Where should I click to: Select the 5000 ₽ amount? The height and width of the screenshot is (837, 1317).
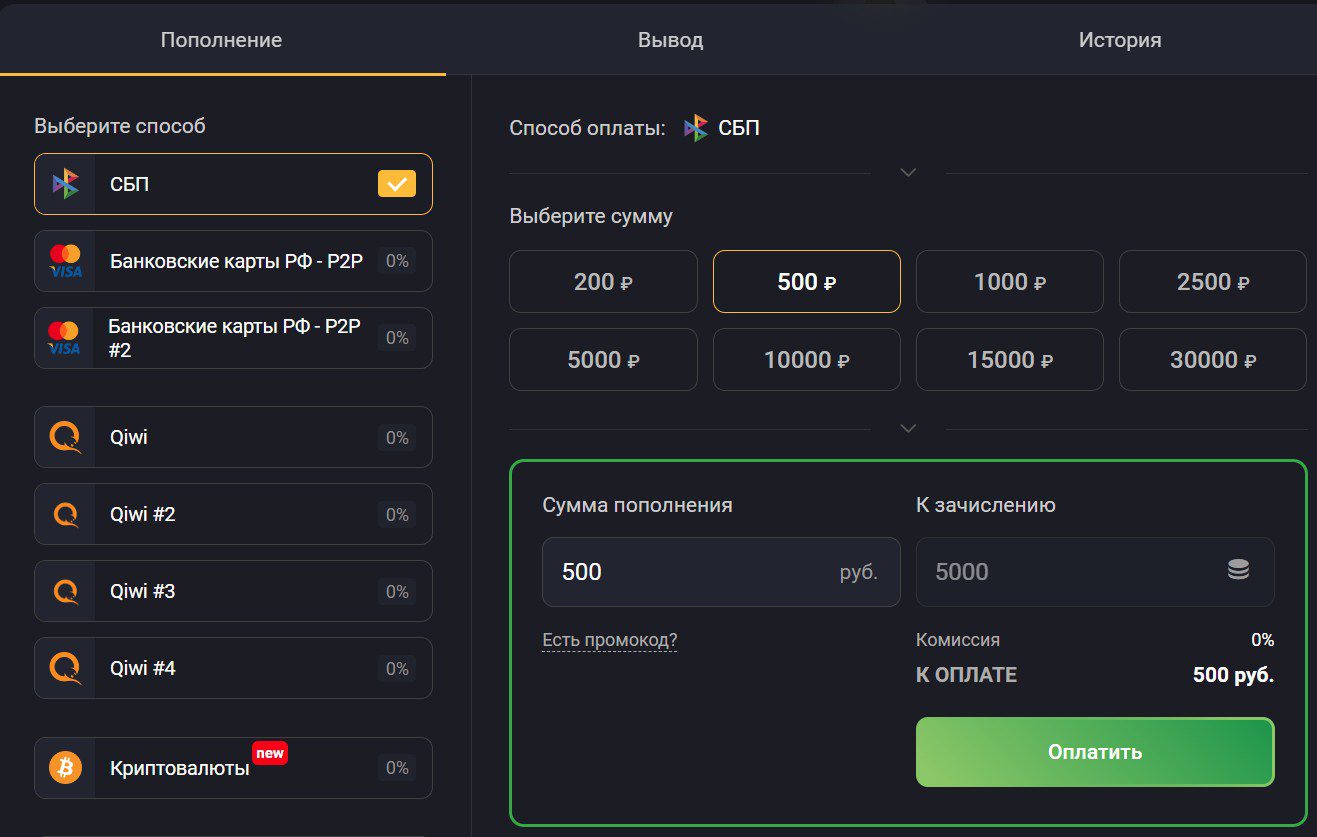point(603,359)
